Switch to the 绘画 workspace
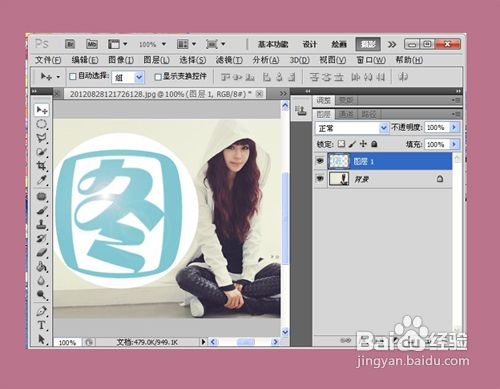 coord(339,44)
